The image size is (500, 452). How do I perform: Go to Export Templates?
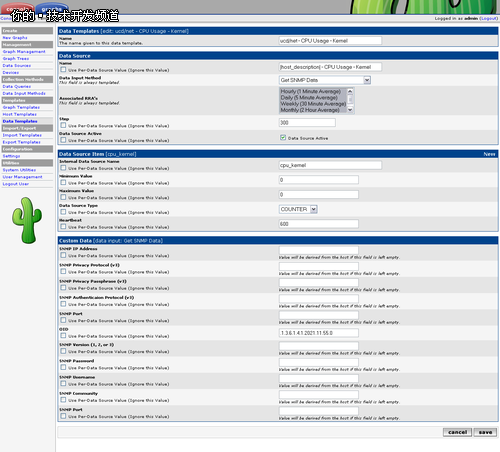pyautogui.click(x=22, y=142)
